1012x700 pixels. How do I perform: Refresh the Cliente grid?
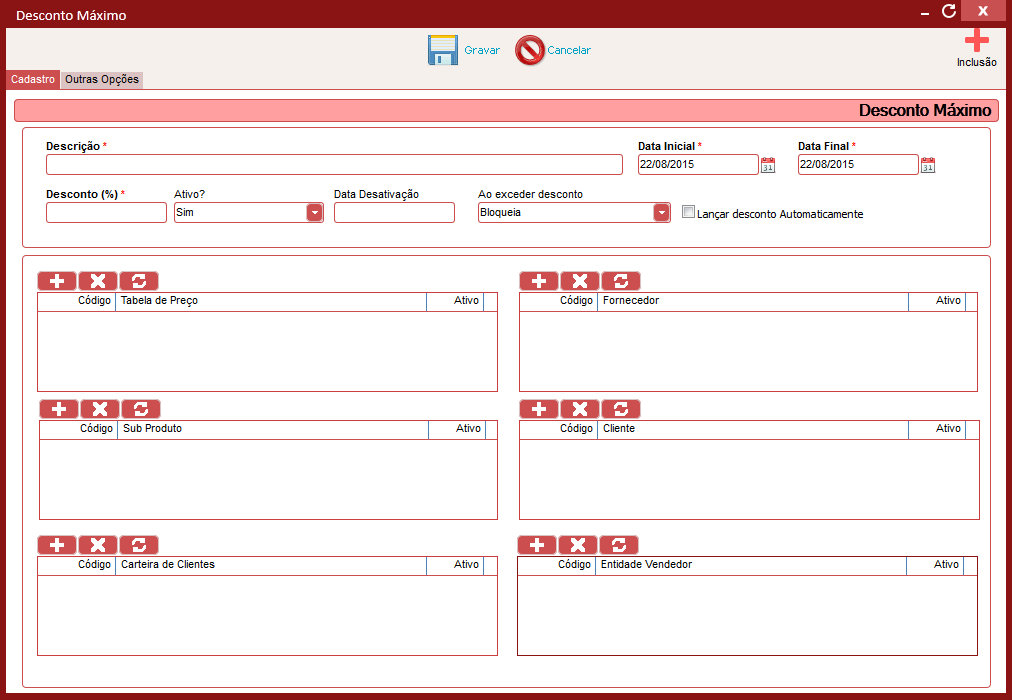621,409
